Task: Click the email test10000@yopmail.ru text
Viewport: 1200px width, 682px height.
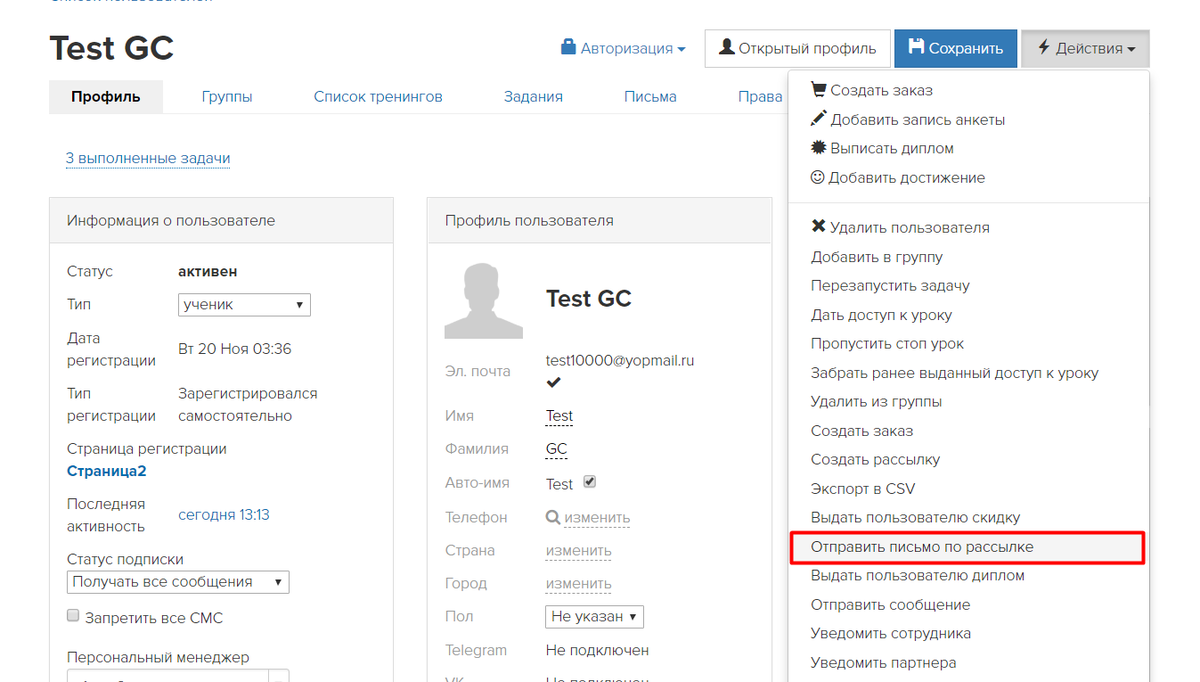Action: point(620,361)
